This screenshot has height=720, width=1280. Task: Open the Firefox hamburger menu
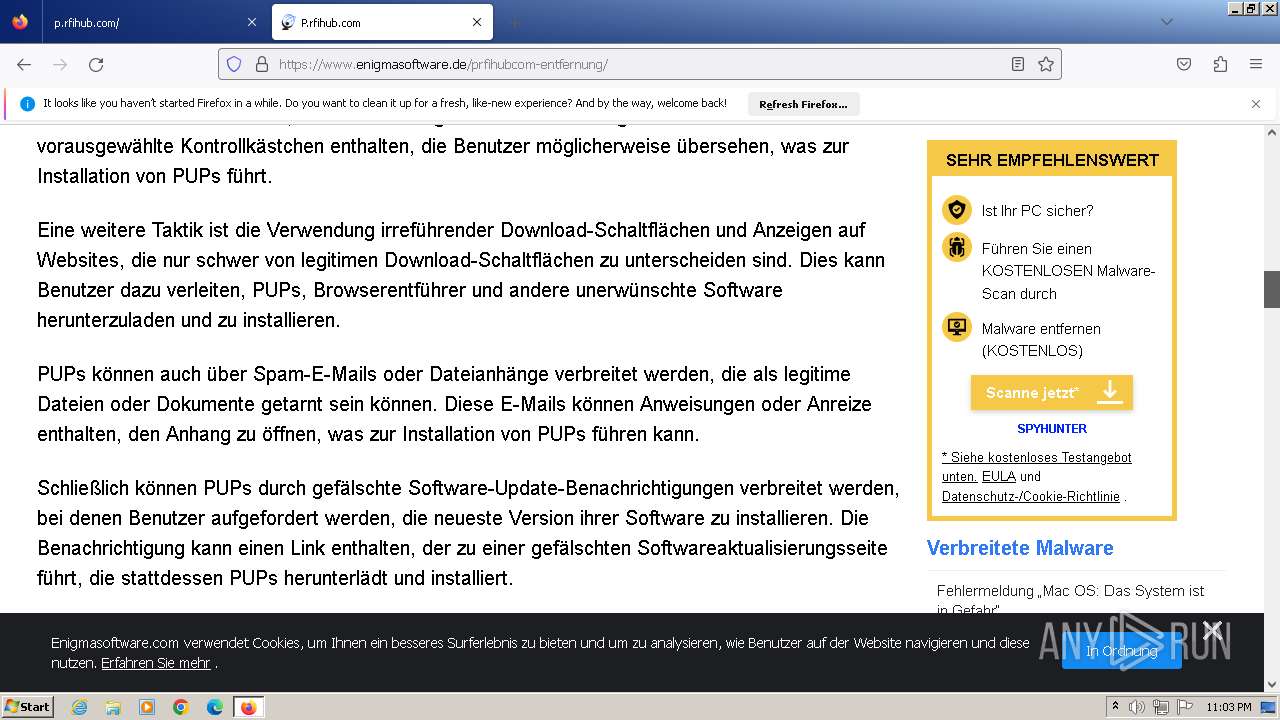pos(1256,64)
